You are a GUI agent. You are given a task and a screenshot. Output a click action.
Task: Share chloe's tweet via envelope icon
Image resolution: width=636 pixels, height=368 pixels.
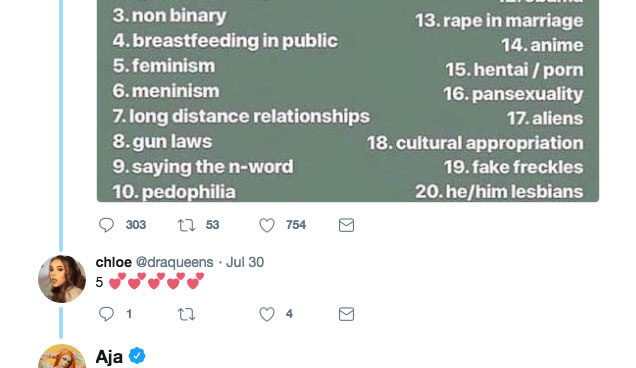click(x=346, y=314)
